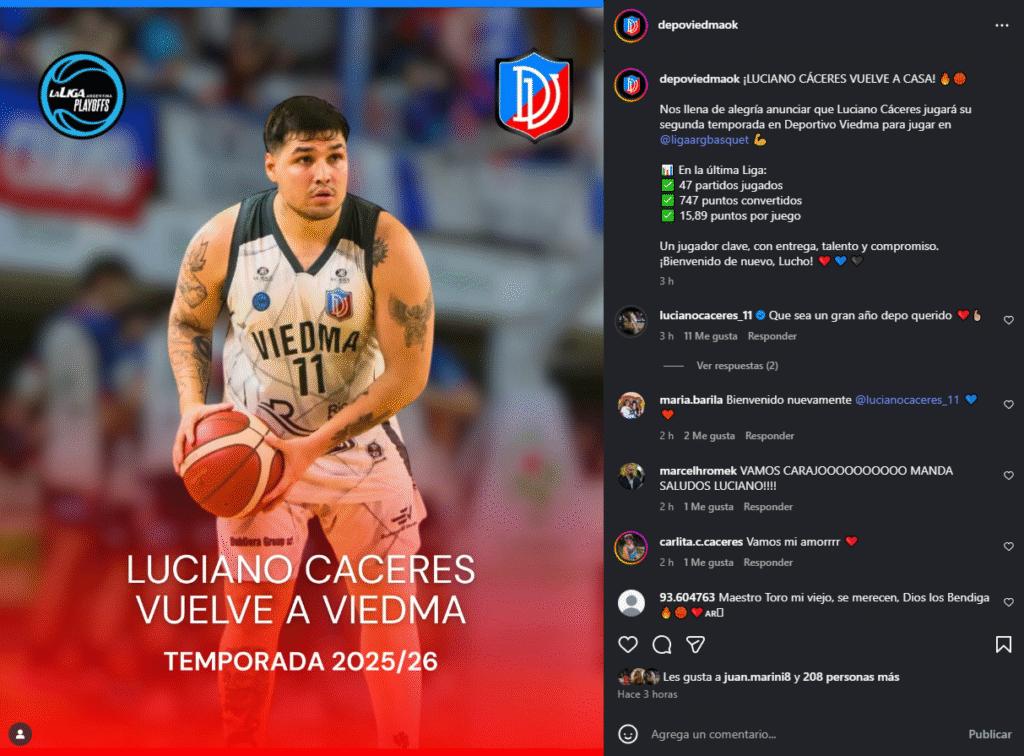Share post via paper plane icon

point(696,644)
